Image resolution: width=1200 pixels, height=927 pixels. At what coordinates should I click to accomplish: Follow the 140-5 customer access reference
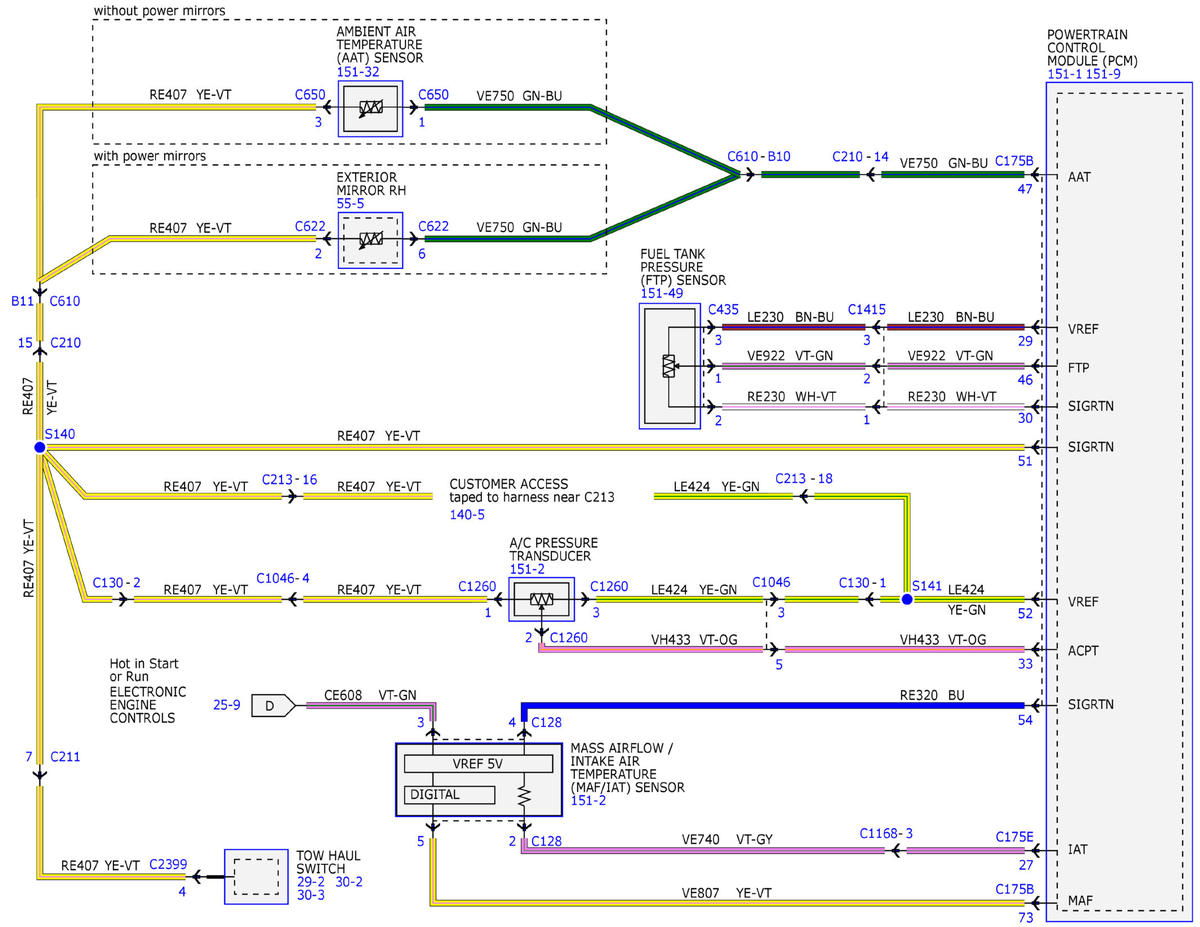point(467,514)
